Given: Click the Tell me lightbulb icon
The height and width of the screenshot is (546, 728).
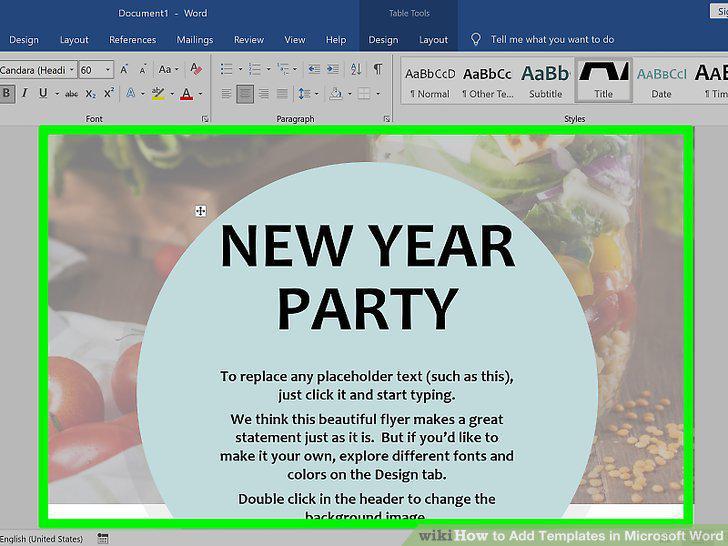Looking at the screenshot, I should click(476, 39).
